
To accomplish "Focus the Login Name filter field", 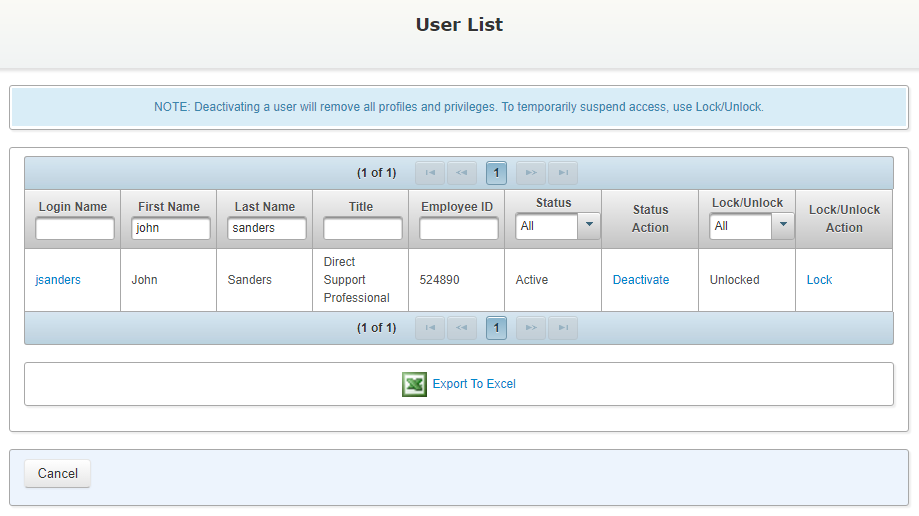I will point(75,229).
